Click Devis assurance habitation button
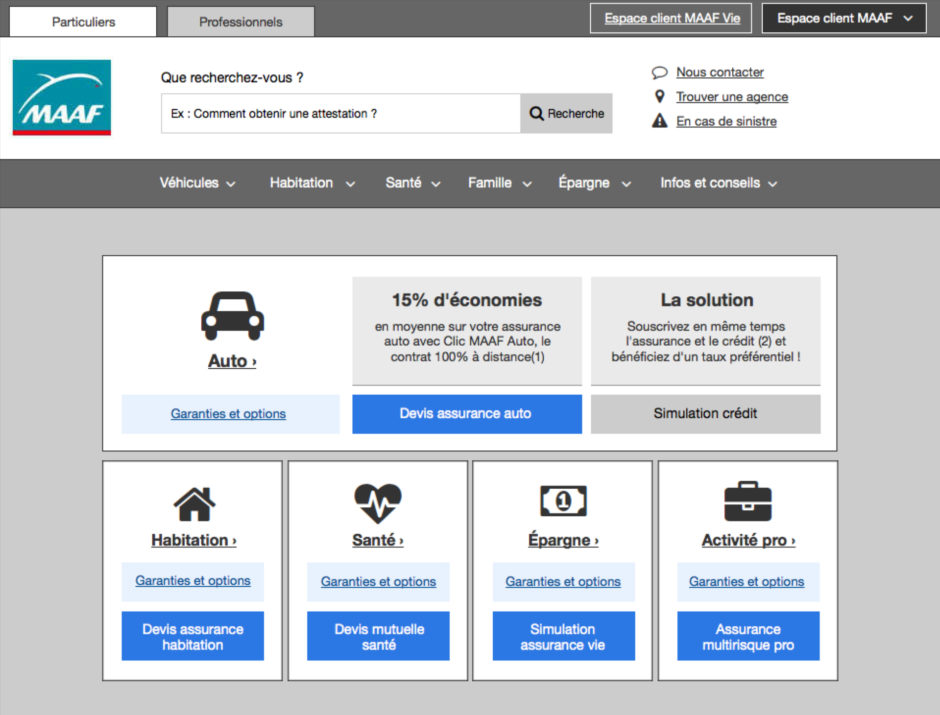 click(193, 636)
